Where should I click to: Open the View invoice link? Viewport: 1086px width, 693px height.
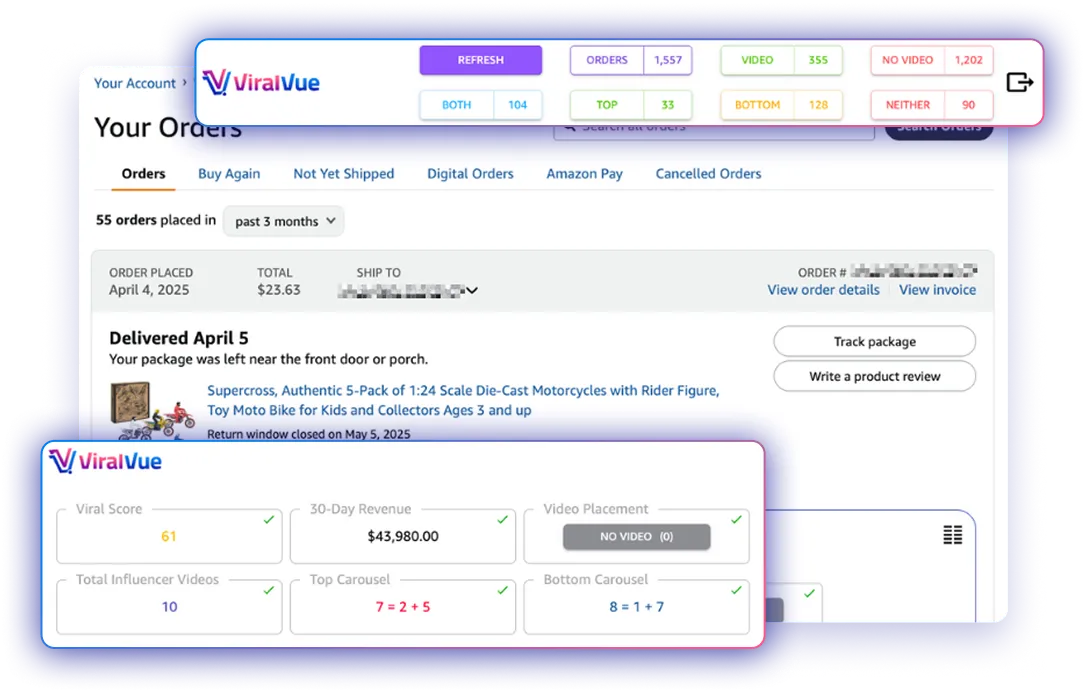(937, 290)
